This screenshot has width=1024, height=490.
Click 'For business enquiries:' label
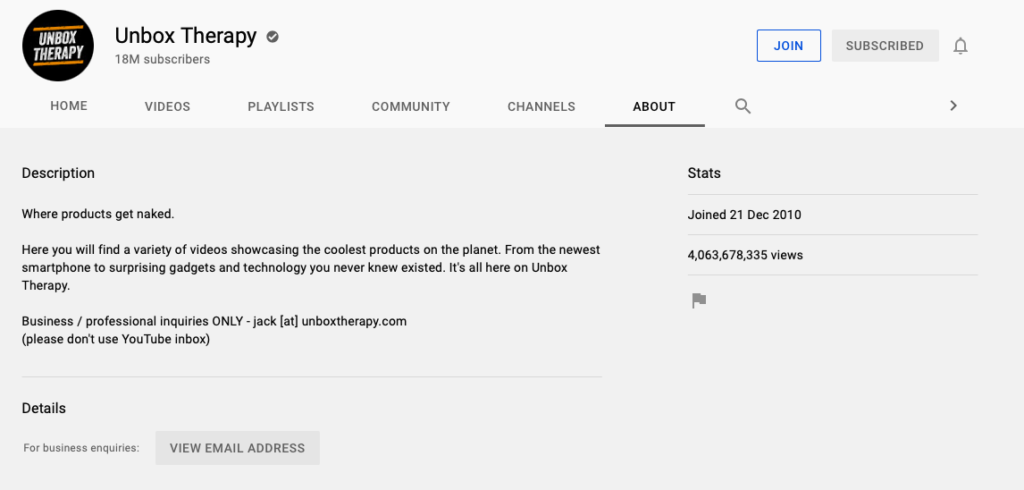[82, 448]
